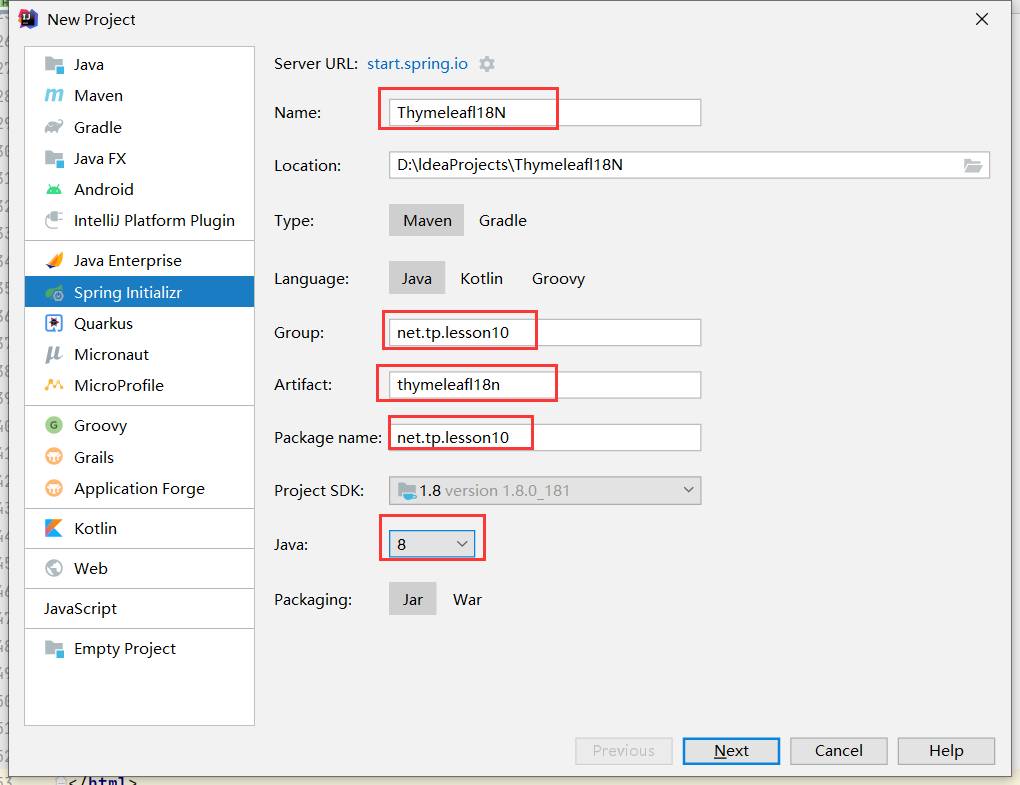Click the Java Enterprise icon
The image size is (1020, 785).
54,261
